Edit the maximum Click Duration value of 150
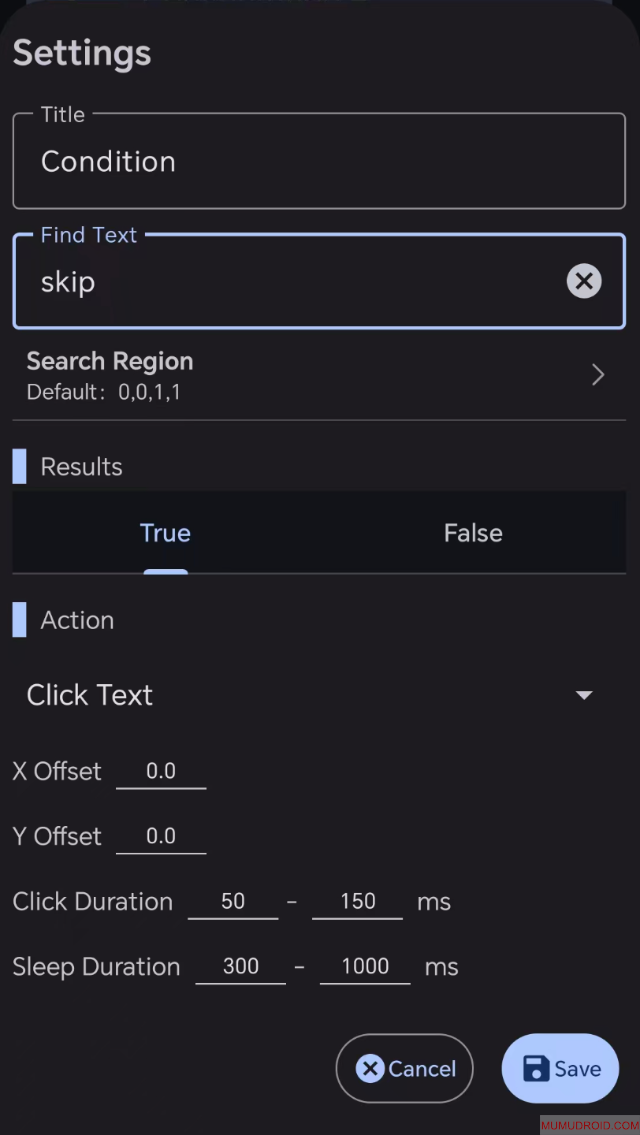The width and height of the screenshot is (640, 1135). 357,901
